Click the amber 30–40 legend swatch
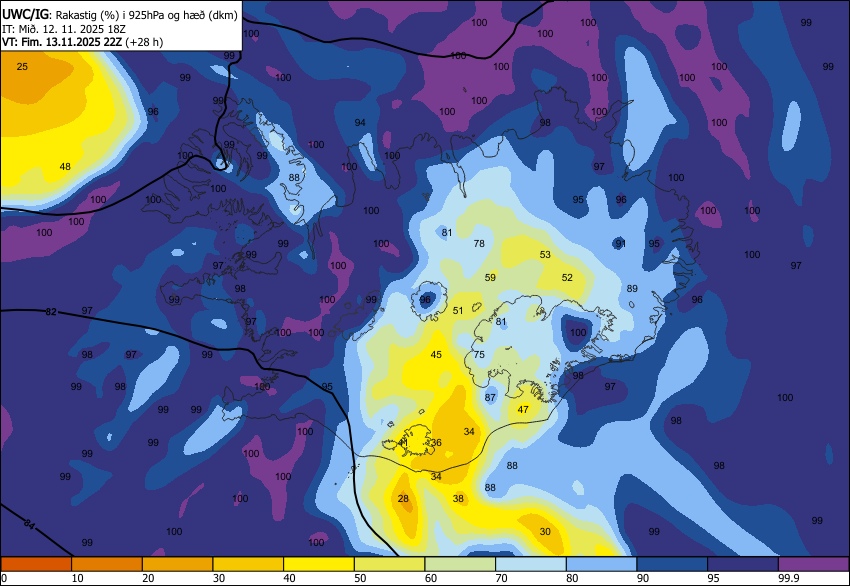 [x=248, y=564]
